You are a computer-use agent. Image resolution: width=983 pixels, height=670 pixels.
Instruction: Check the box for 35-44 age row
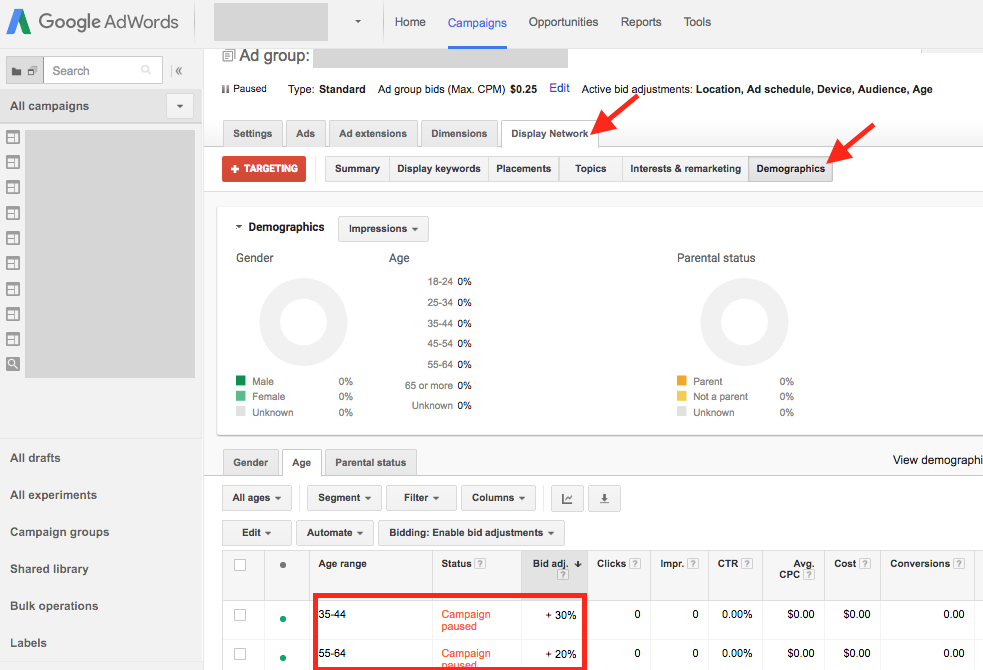240,615
